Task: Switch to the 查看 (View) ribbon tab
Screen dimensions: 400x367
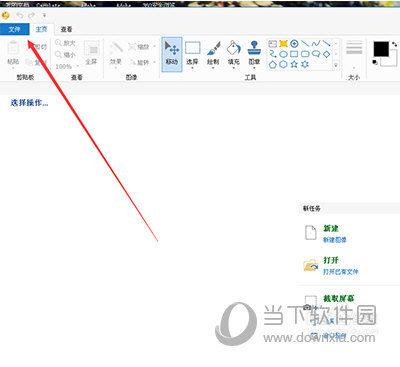Action: [66, 29]
